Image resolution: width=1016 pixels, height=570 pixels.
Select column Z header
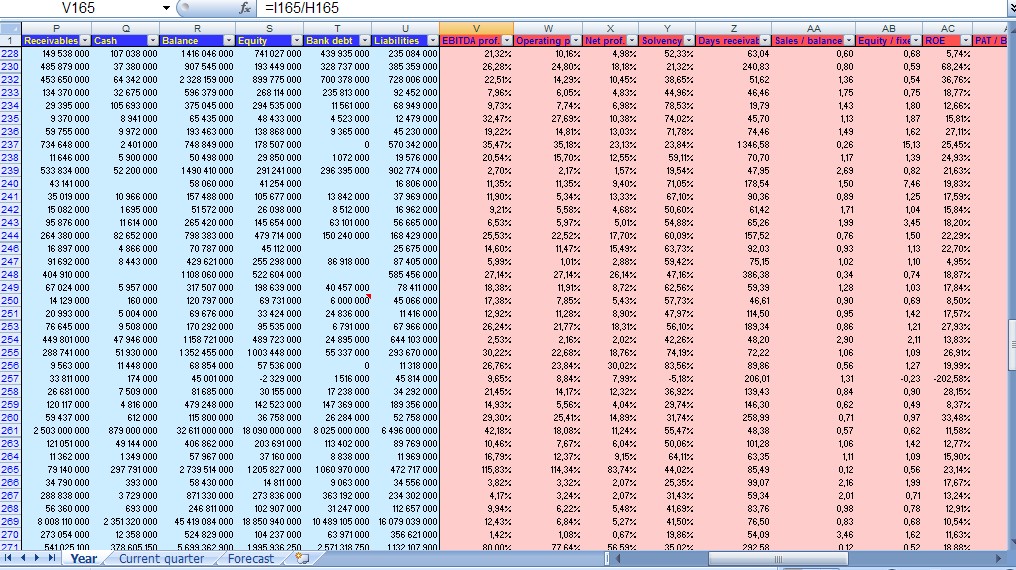[x=733, y=28]
